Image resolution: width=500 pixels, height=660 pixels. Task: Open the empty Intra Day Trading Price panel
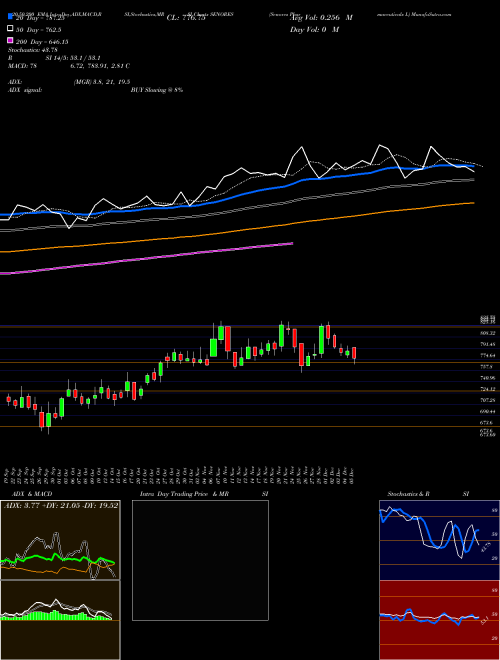(200, 560)
